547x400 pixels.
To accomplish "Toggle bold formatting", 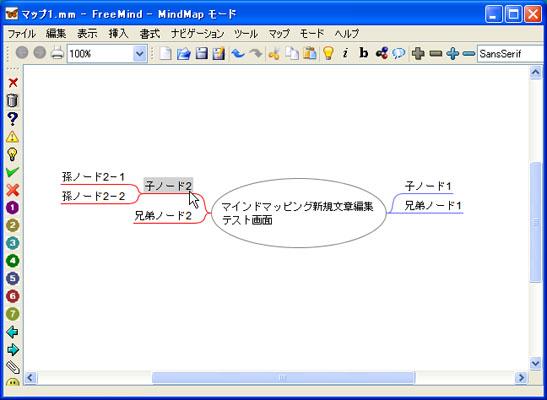I will (364, 53).
